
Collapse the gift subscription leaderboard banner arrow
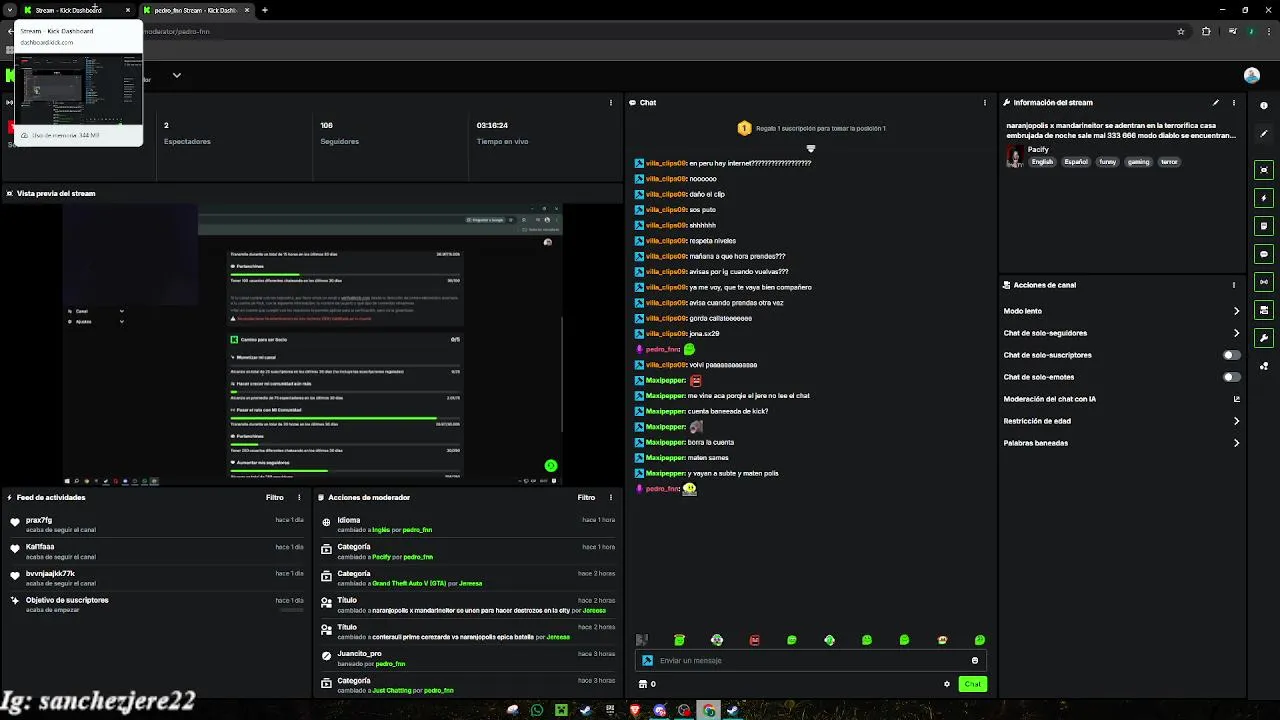811,148
